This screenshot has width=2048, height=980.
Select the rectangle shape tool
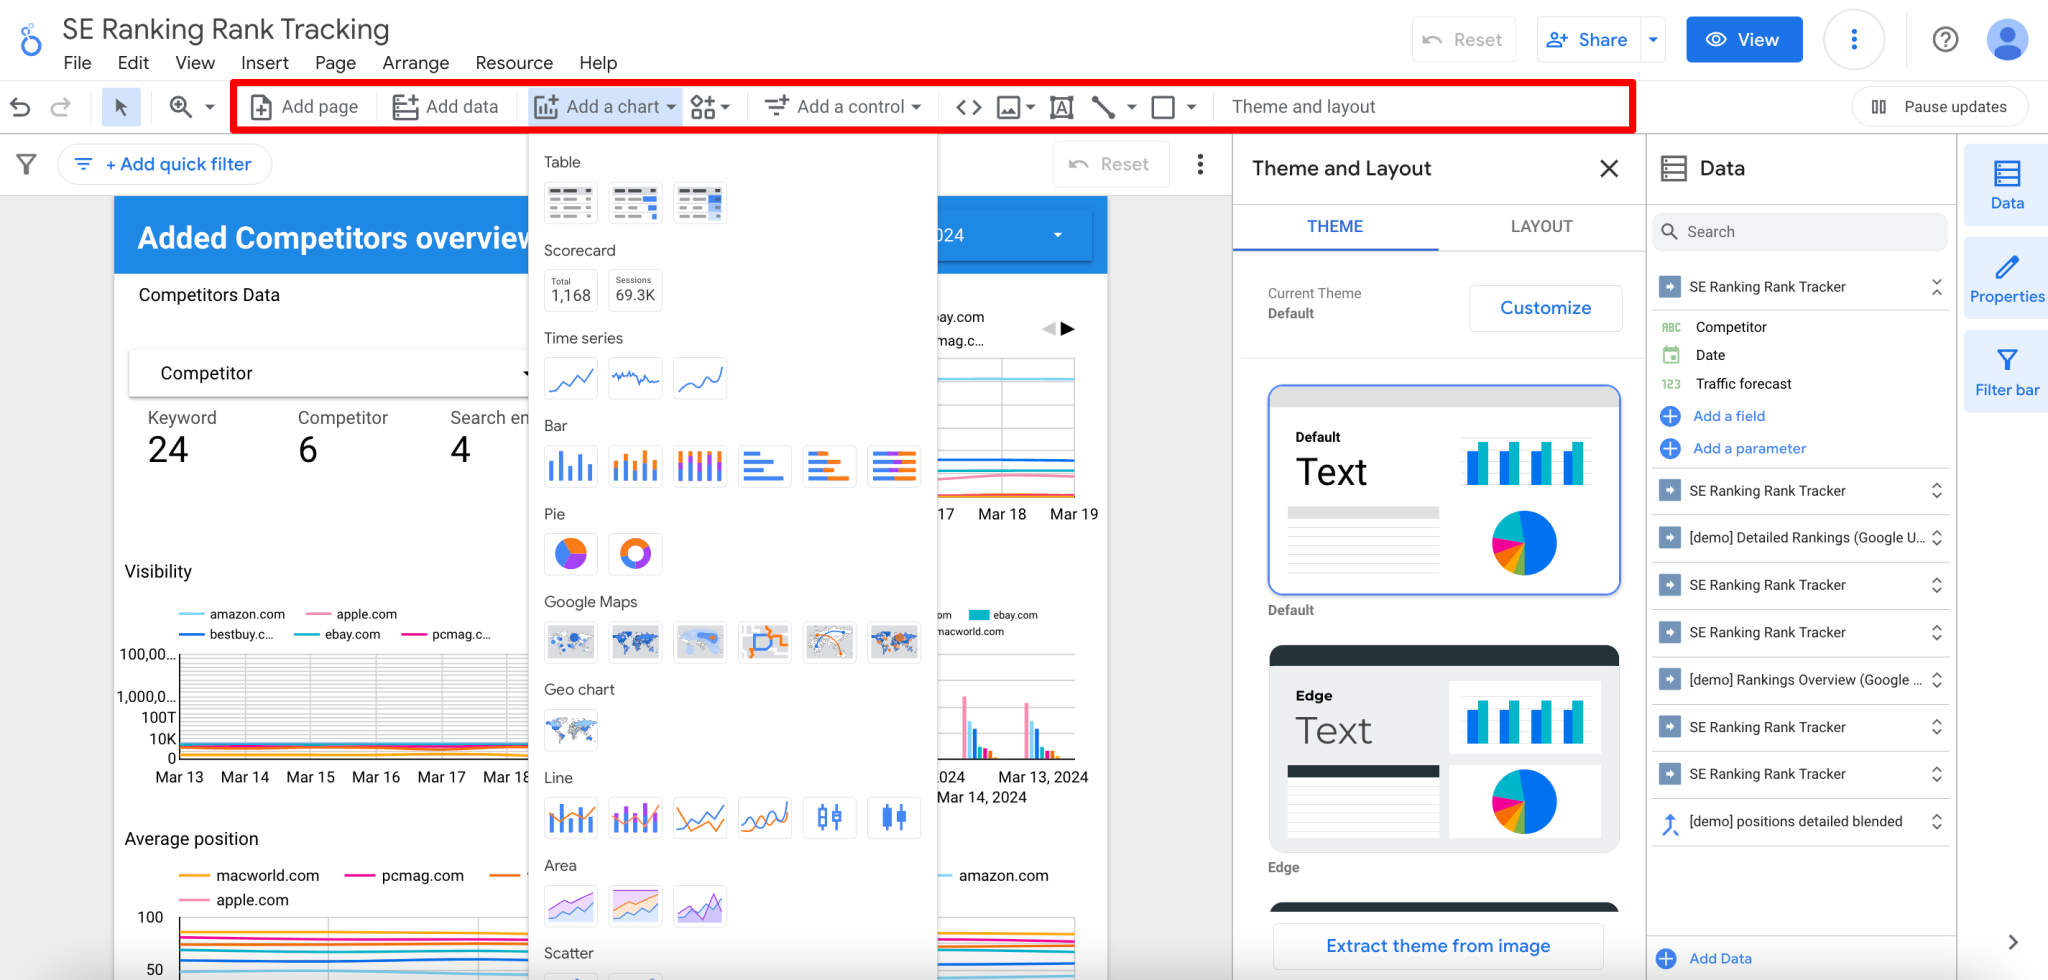[x=1163, y=106]
